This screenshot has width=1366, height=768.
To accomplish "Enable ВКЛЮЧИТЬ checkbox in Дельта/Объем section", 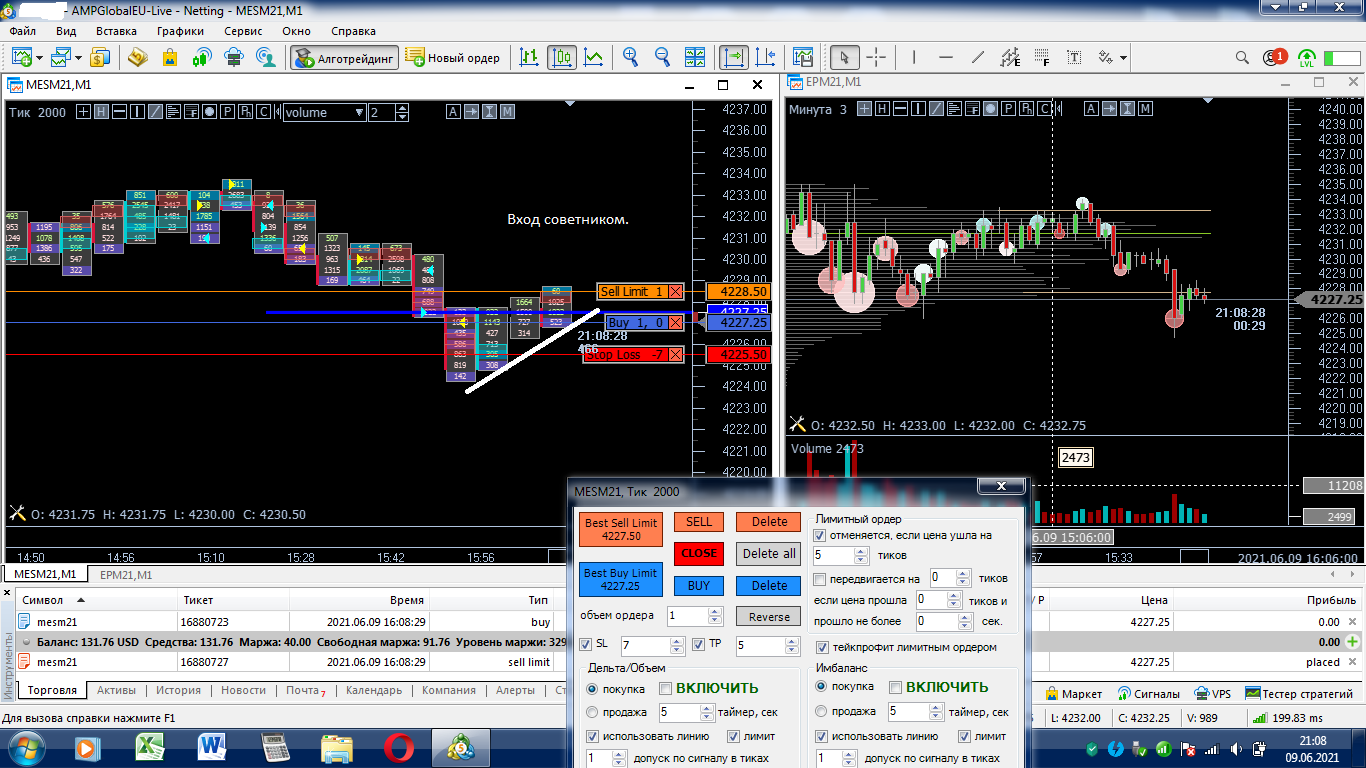I will 666,688.
